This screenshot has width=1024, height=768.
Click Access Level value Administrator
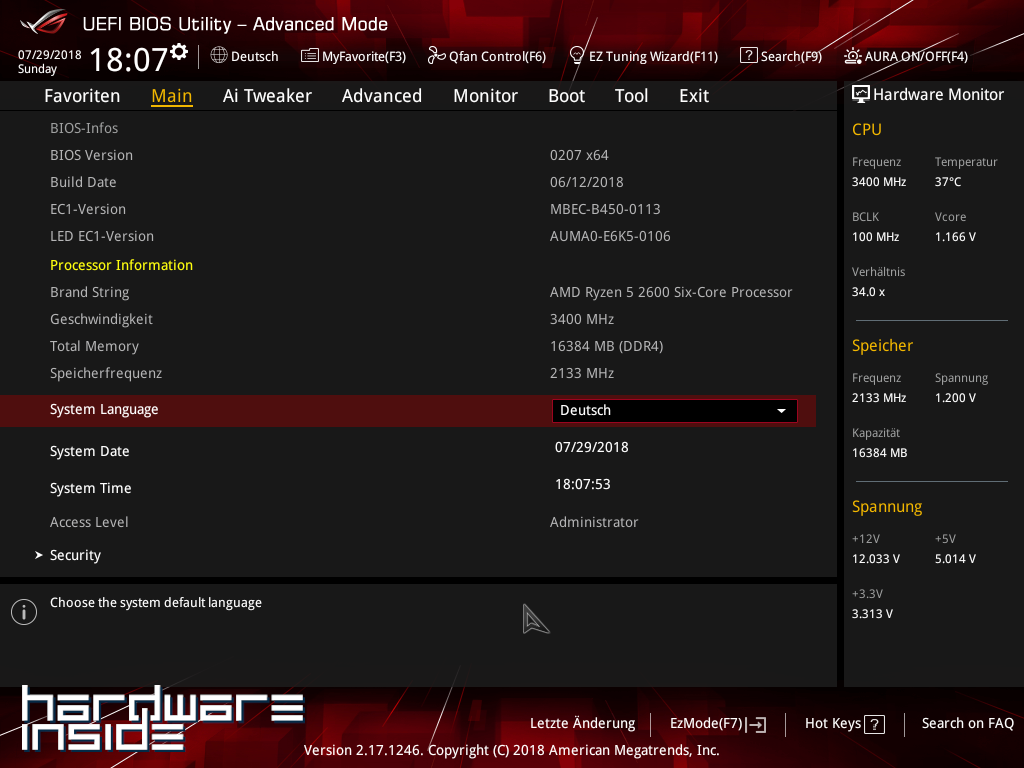(x=594, y=522)
